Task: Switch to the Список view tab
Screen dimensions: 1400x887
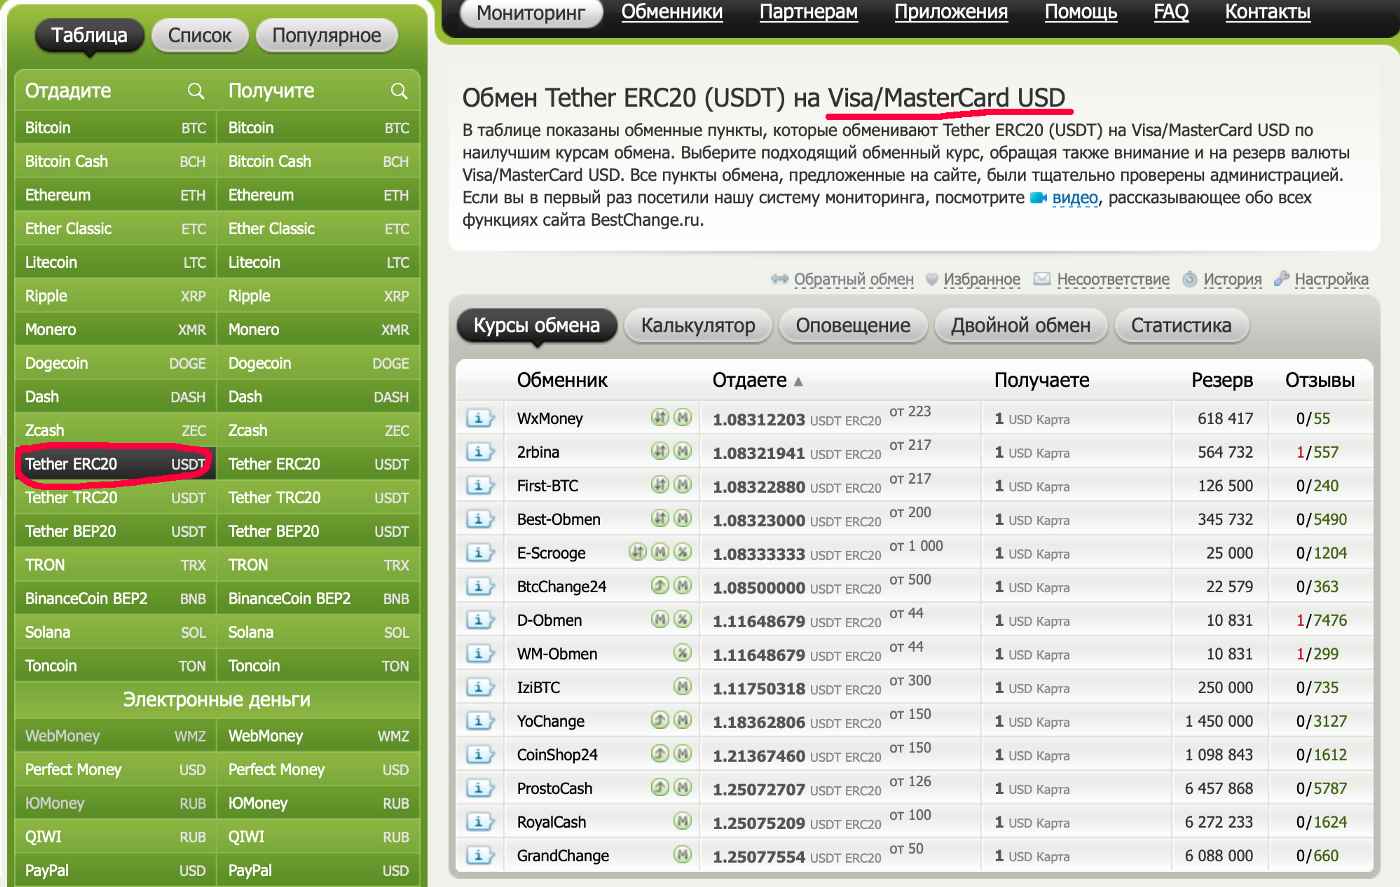Action: (x=200, y=35)
